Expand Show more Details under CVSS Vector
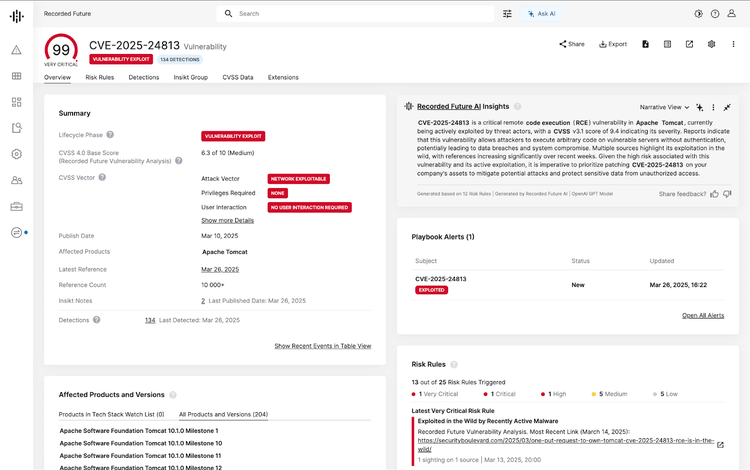 pyautogui.click(x=227, y=220)
